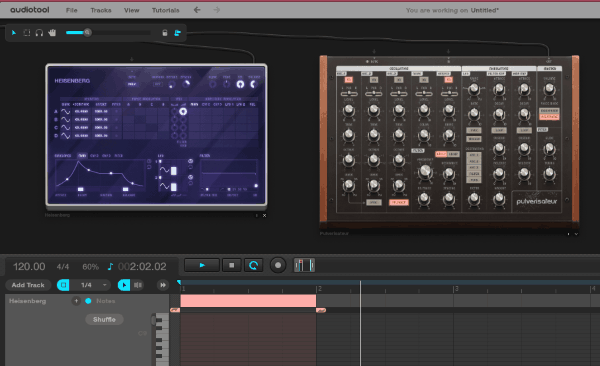Select the pink note region in timeline
This screenshot has height=366, width=600.
[x=248, y=301]
